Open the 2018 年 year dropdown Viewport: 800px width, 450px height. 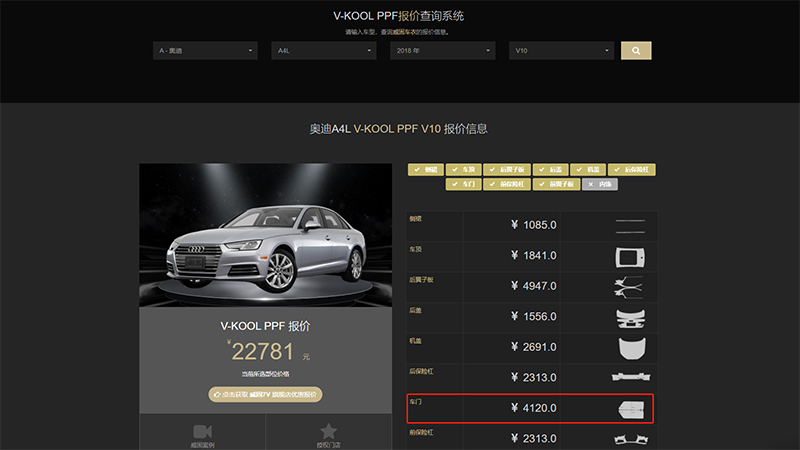click(x=443, y=50)
